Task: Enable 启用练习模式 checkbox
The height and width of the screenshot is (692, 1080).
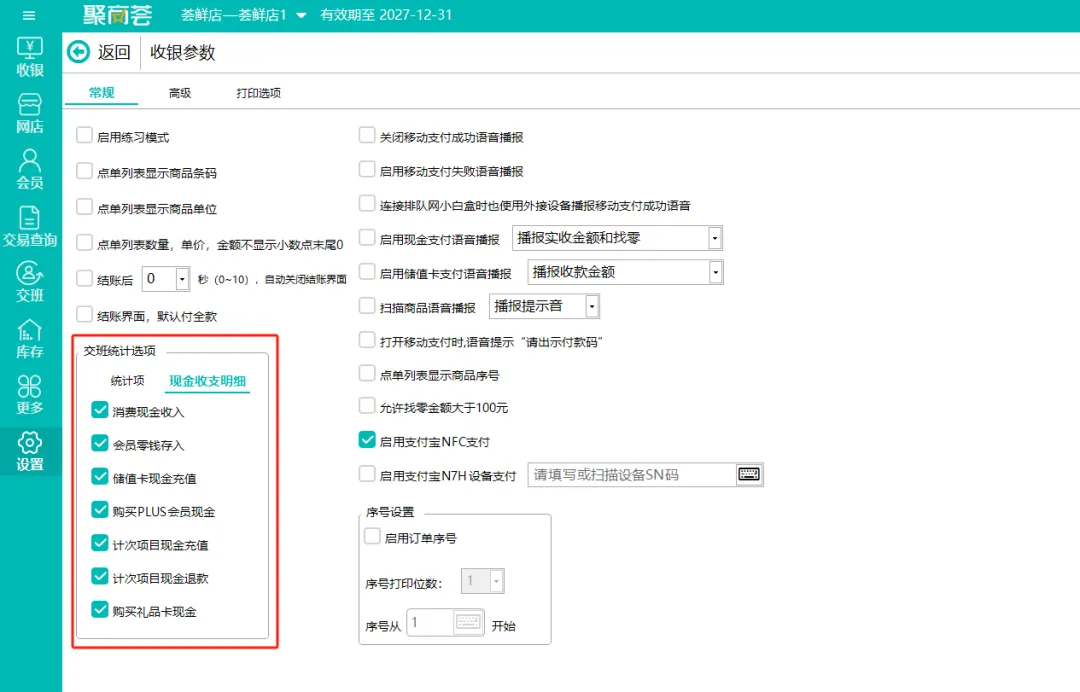Action: click(84, 135)
